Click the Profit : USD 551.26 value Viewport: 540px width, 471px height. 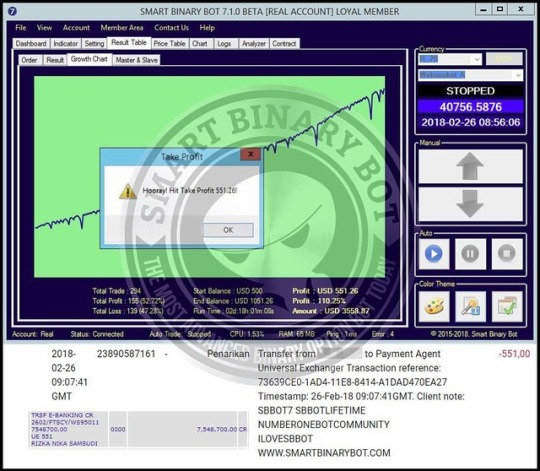pos(325,291)
